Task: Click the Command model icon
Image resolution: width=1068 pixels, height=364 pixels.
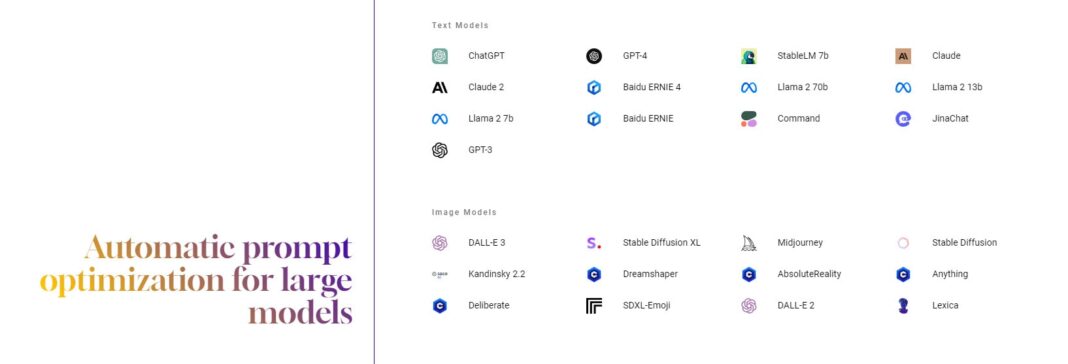Action: click(749, 119)
